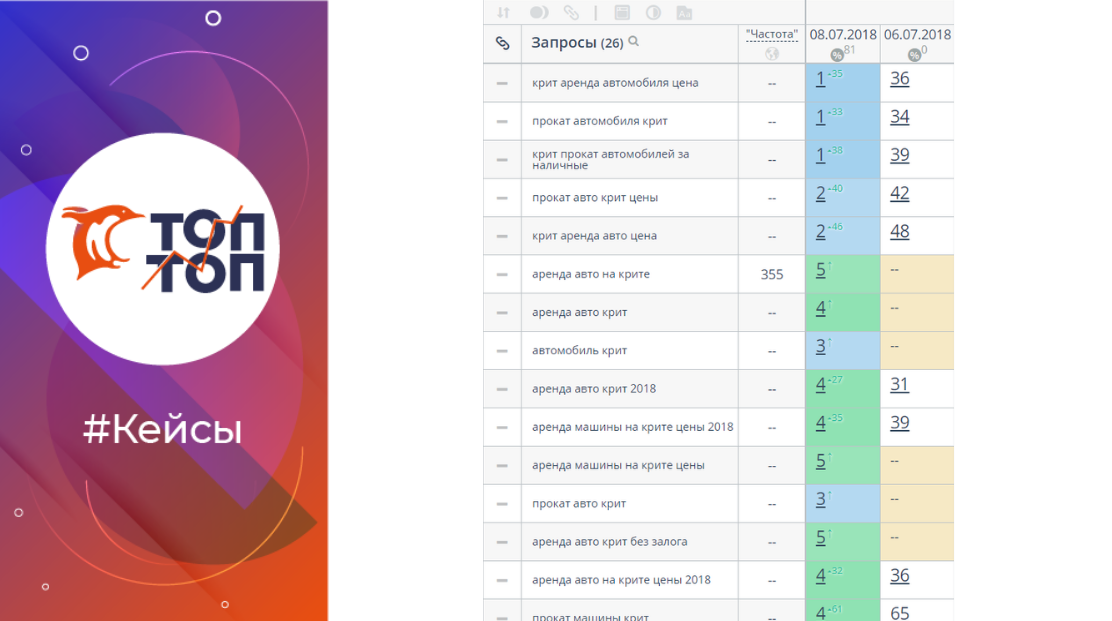1112x621 pixels.
Task: Click the dash icon for аренда машины на крите цены
Action: [x=502, y=466]
